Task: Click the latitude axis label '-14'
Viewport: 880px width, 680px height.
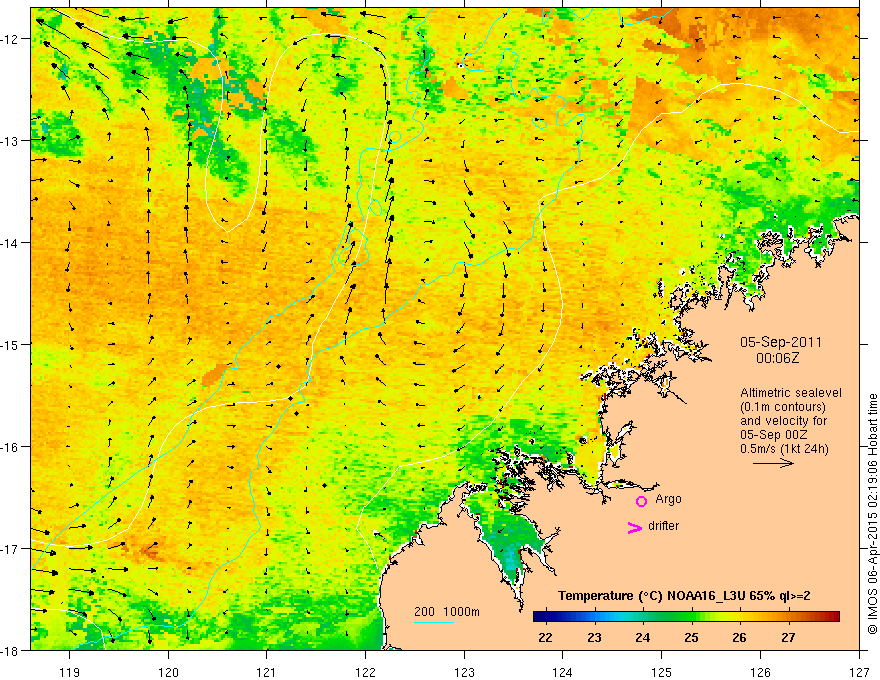Action: pos(11,242)
